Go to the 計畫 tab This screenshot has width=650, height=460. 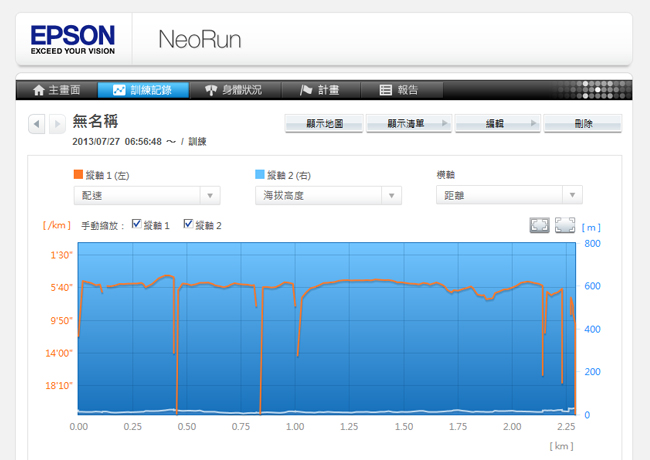coord(321,90)
